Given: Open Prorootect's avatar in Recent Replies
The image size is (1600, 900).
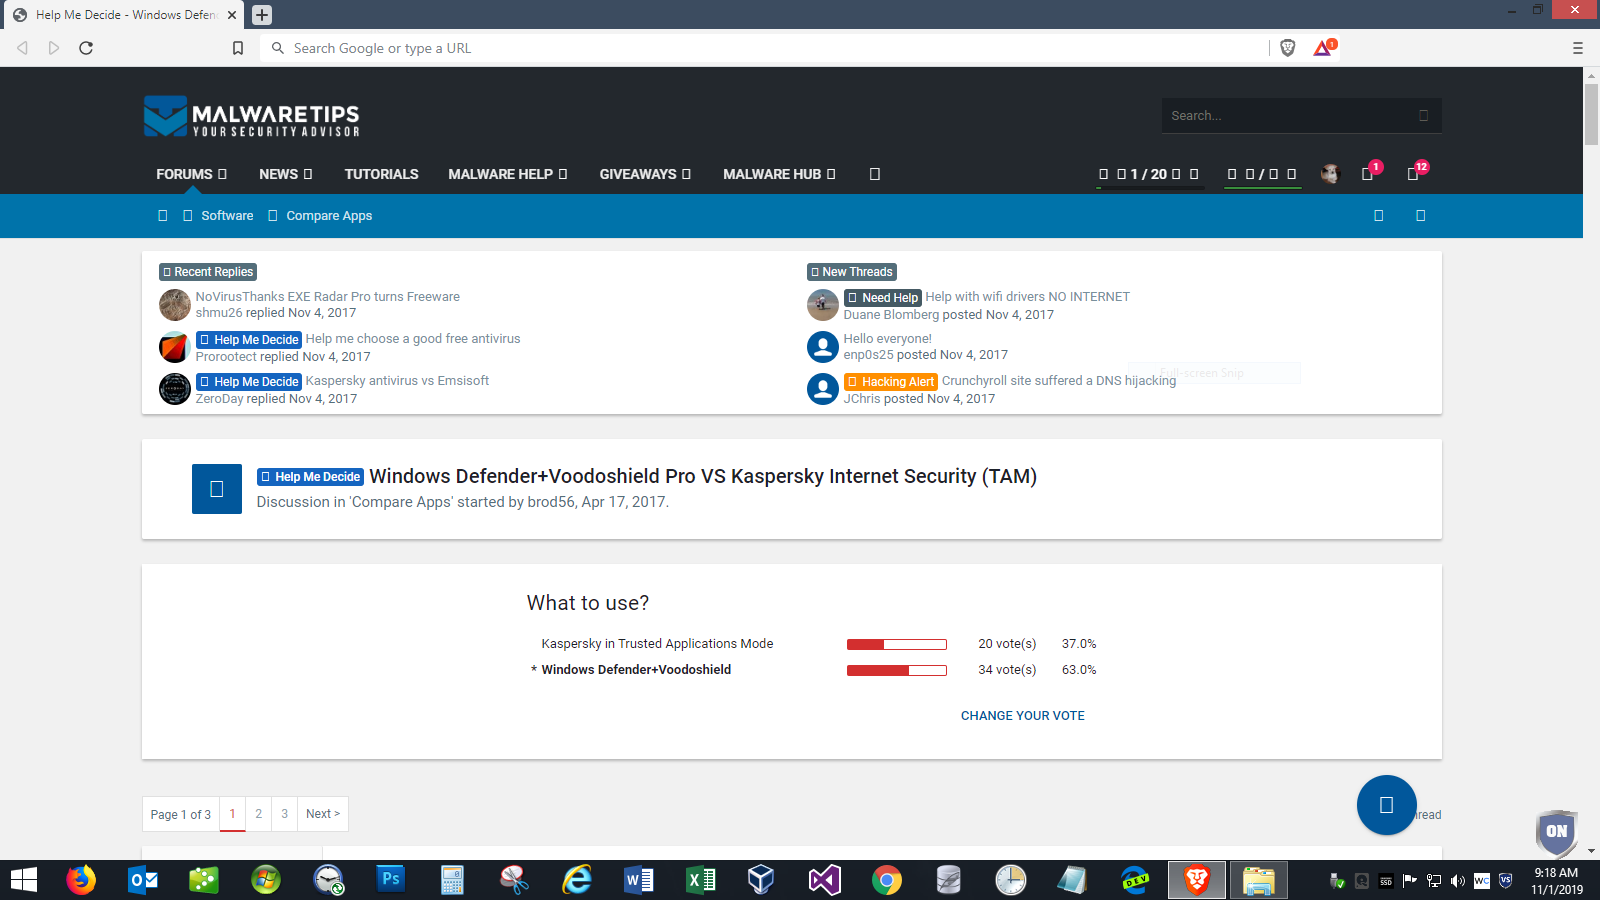Looking at the screenshot, I should (175, 347).
